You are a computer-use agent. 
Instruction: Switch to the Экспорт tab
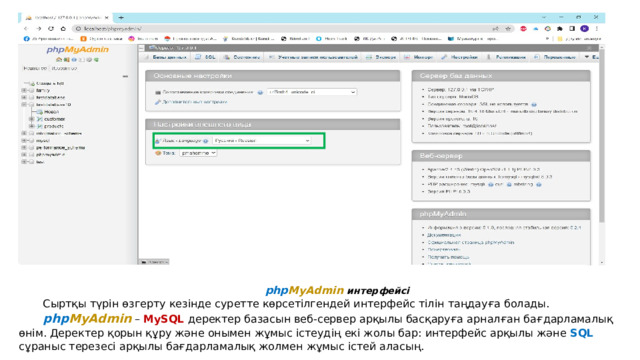(381, 57)
